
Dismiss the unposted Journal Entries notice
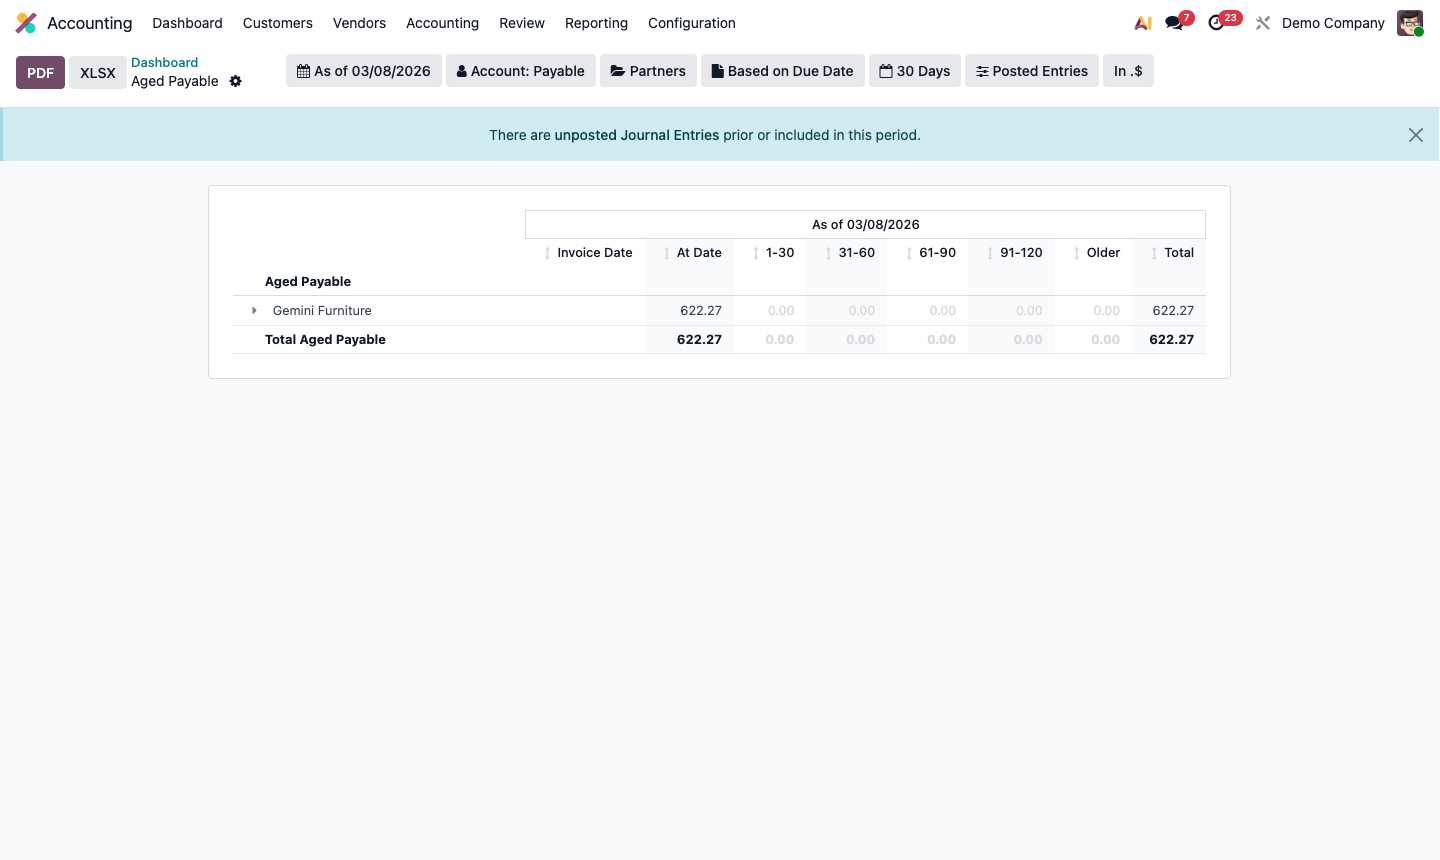(1415, 134)
